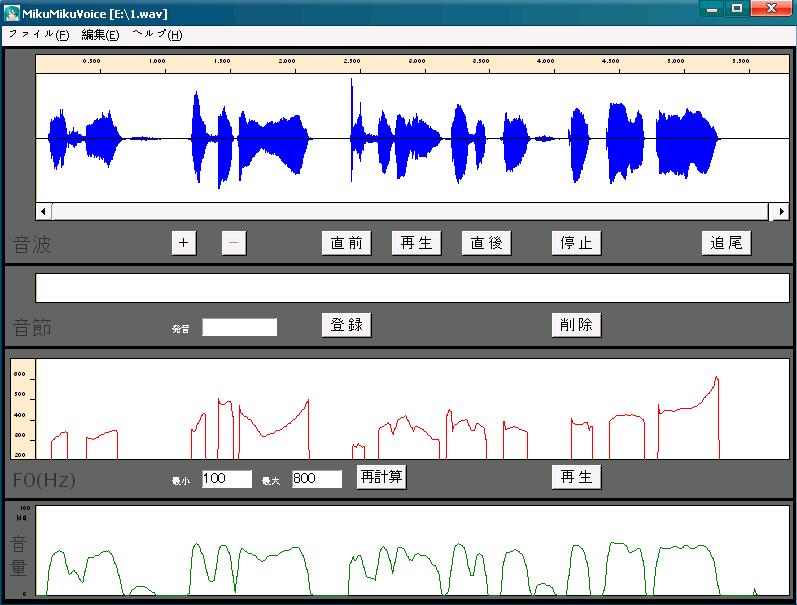Click the 直前 button
Screen dimensions: 797x605
(347, 243)
